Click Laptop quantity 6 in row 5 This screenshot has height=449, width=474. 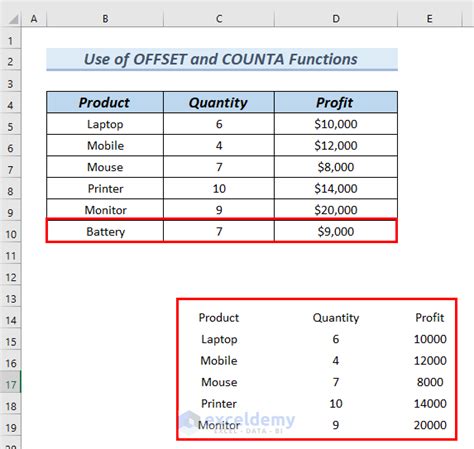pyautogui.click(x=219, y=124)
